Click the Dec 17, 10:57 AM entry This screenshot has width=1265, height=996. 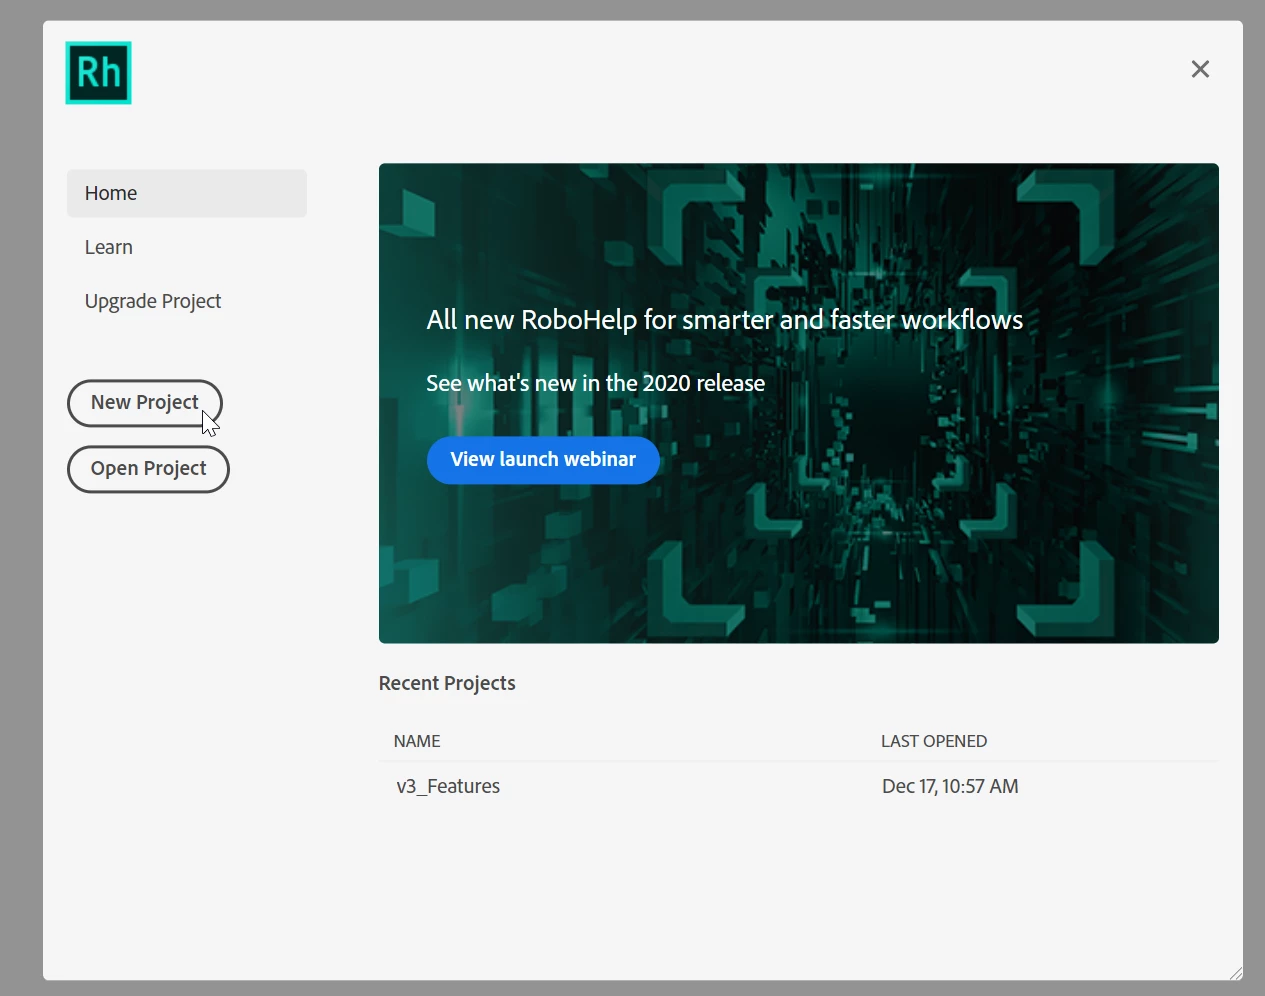950,786
